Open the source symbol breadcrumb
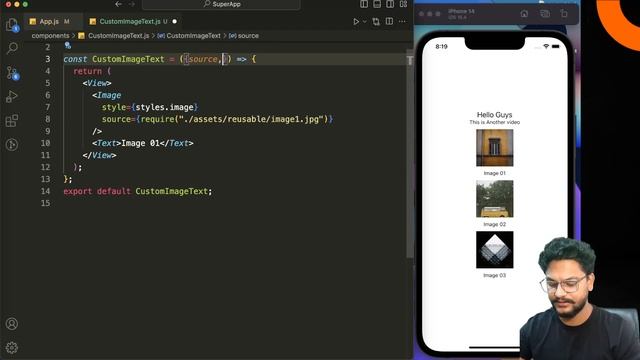640x360 pixels. point(244,36)
